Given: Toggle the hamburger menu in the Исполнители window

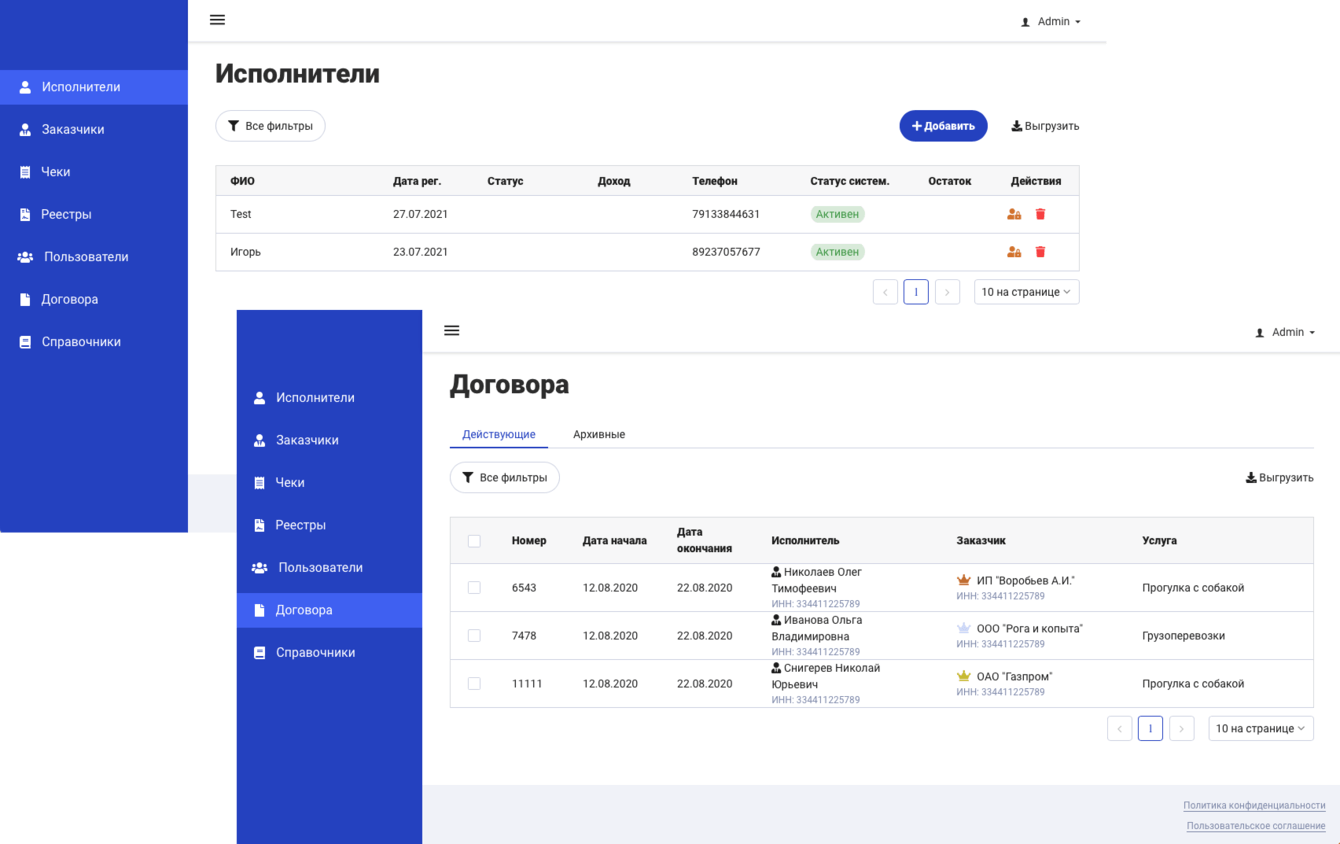Looking at the screenshot, I should coord(217,20).
